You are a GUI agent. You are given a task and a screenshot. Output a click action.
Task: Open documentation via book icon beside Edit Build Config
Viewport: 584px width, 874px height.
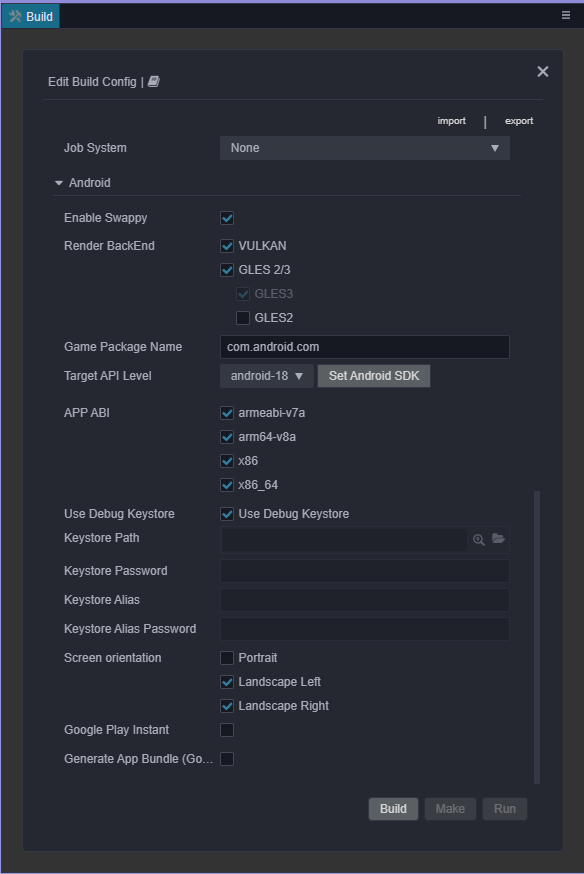(x=152, y=81)
